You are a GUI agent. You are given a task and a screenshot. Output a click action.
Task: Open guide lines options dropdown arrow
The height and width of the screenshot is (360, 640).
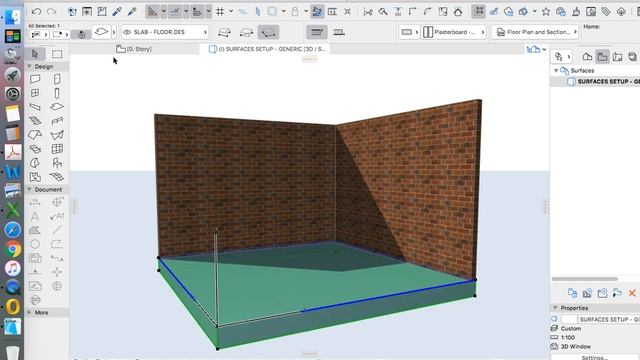[163, 11]
